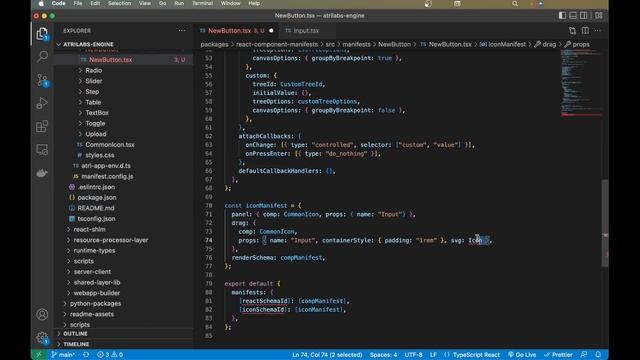Image resolution: width=640 pixels, height=360 pixels.
Task: Expand the python-packages folder
Action: point(95,303)
